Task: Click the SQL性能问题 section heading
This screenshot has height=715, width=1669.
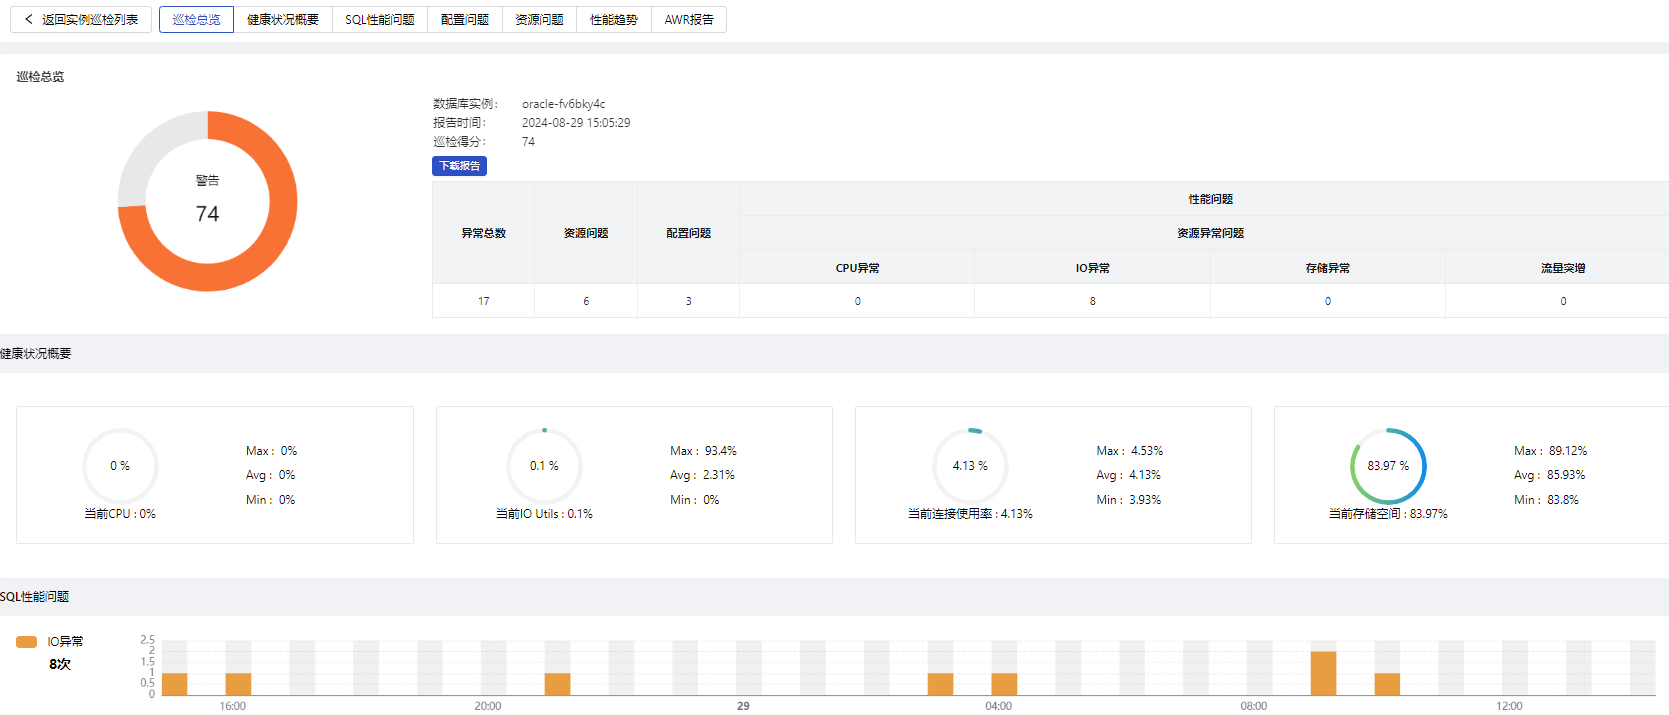Action: [35, 597]
